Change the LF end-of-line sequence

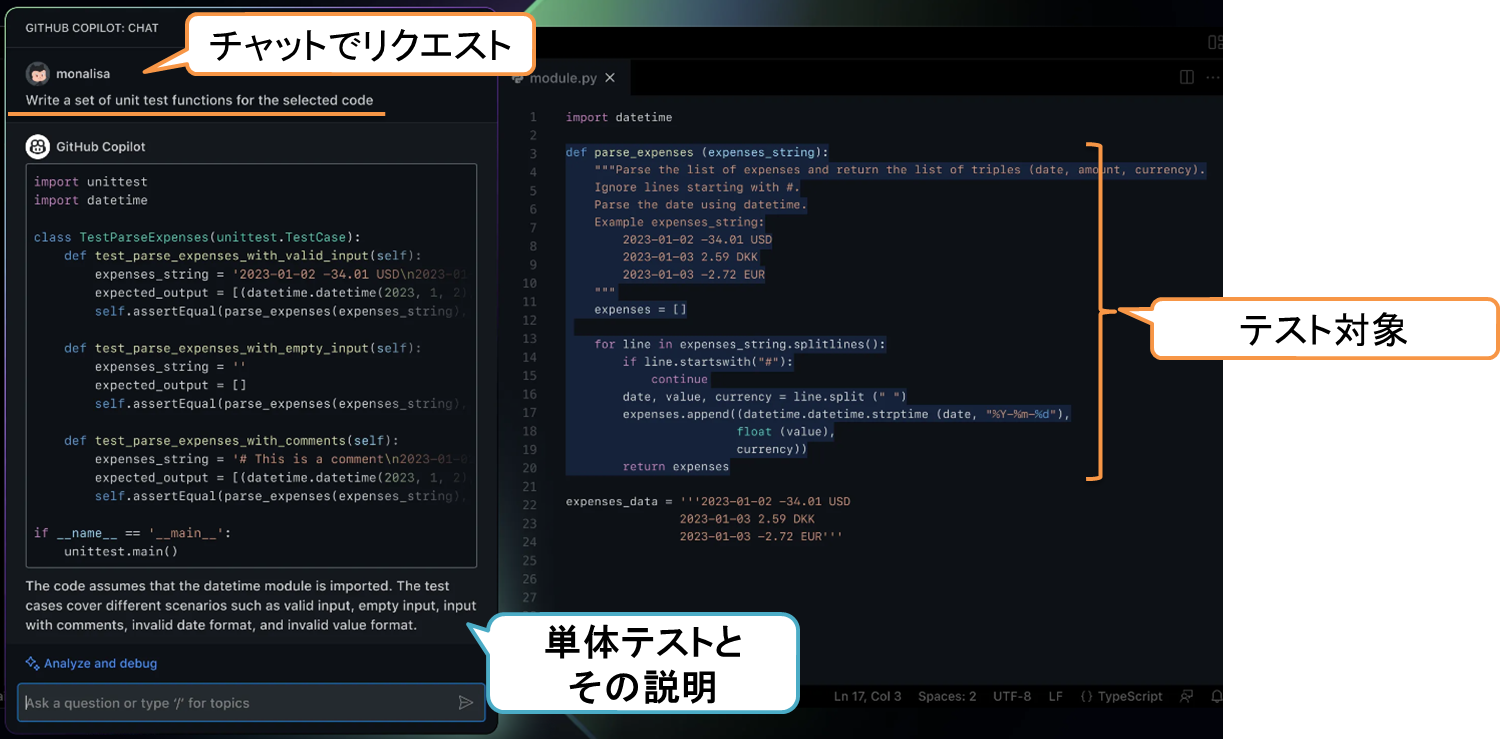tap(1055, 696)
